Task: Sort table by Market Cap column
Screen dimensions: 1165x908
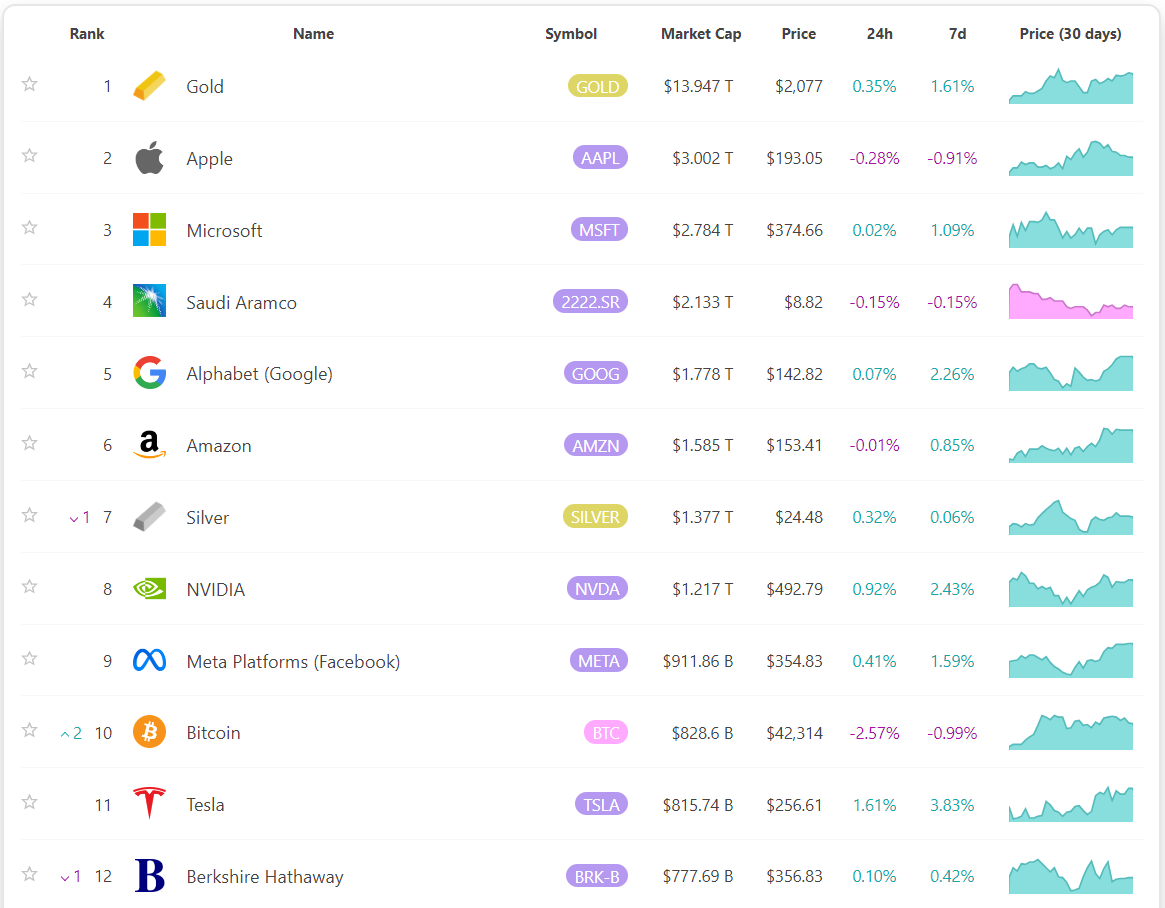Action: pos(701,34)
